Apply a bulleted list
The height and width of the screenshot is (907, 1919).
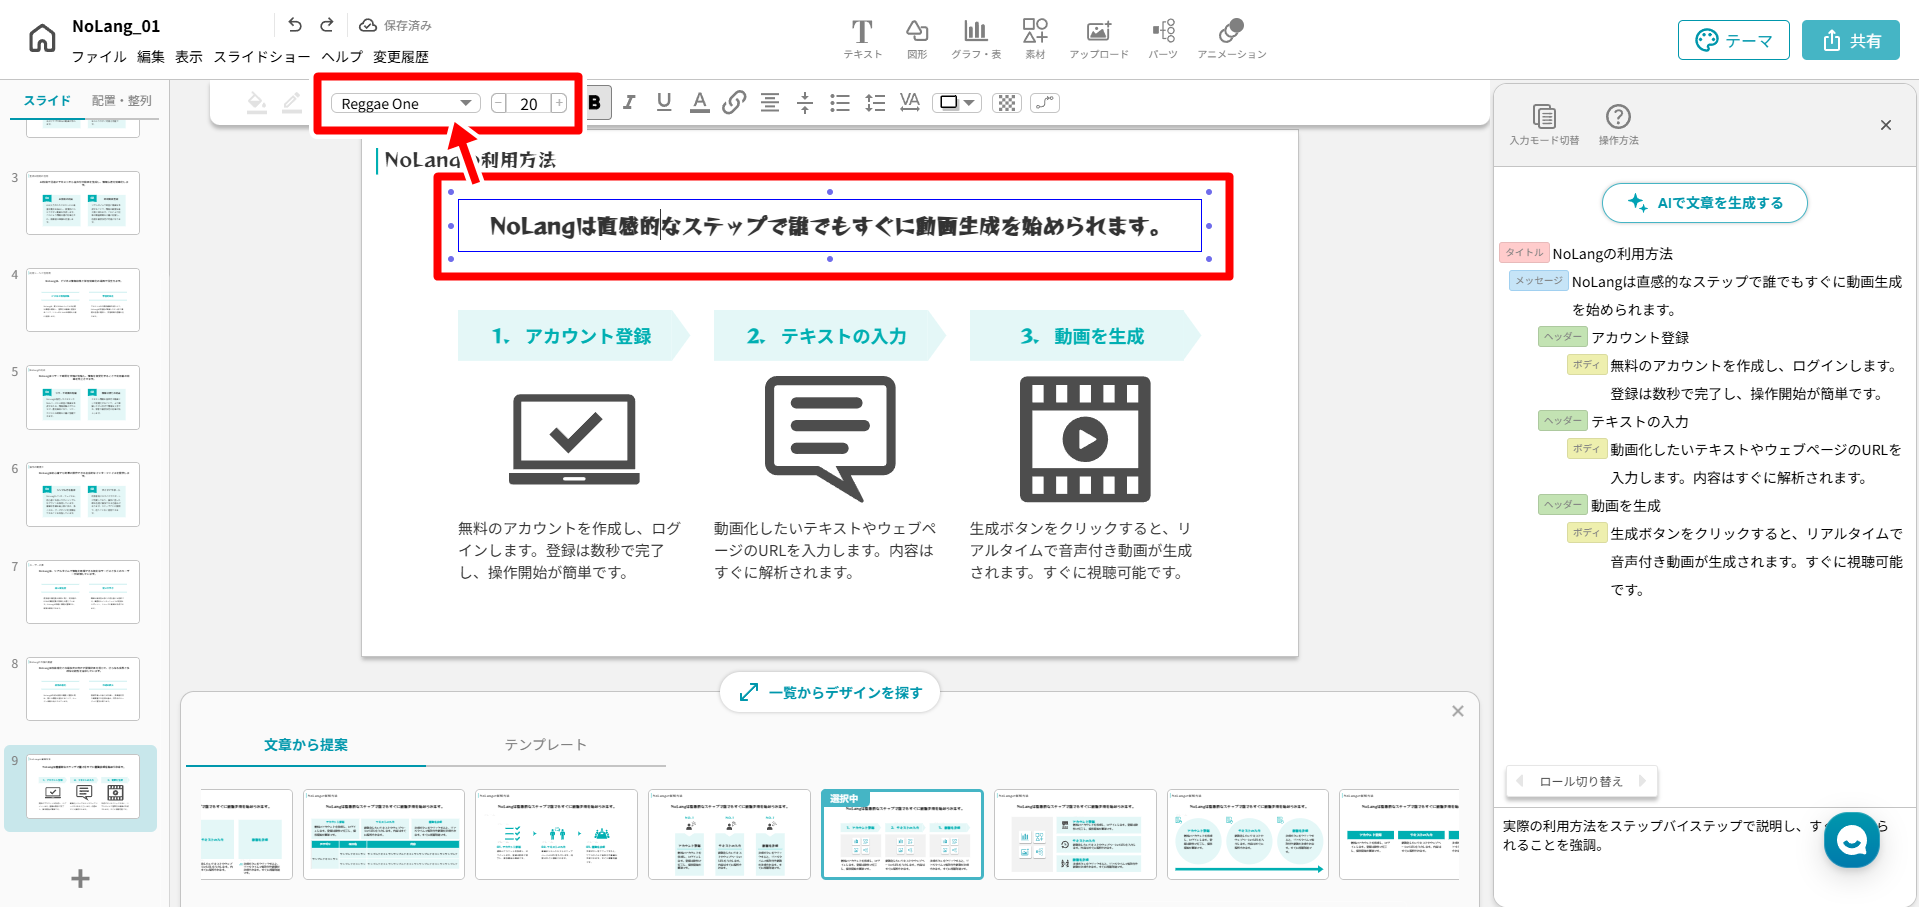840,102
